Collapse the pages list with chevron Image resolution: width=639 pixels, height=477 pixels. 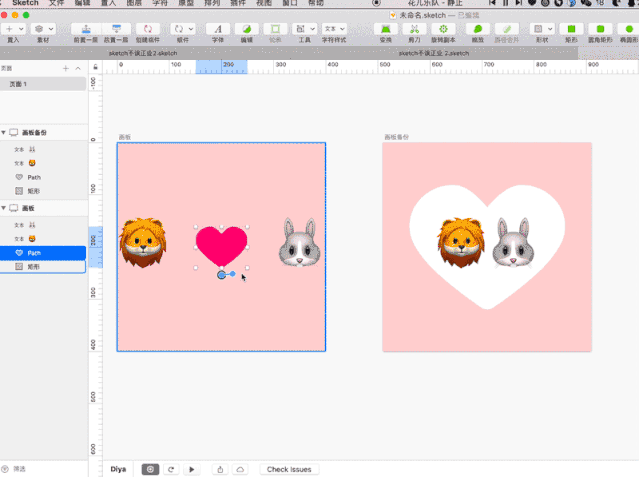pos(78,68)
